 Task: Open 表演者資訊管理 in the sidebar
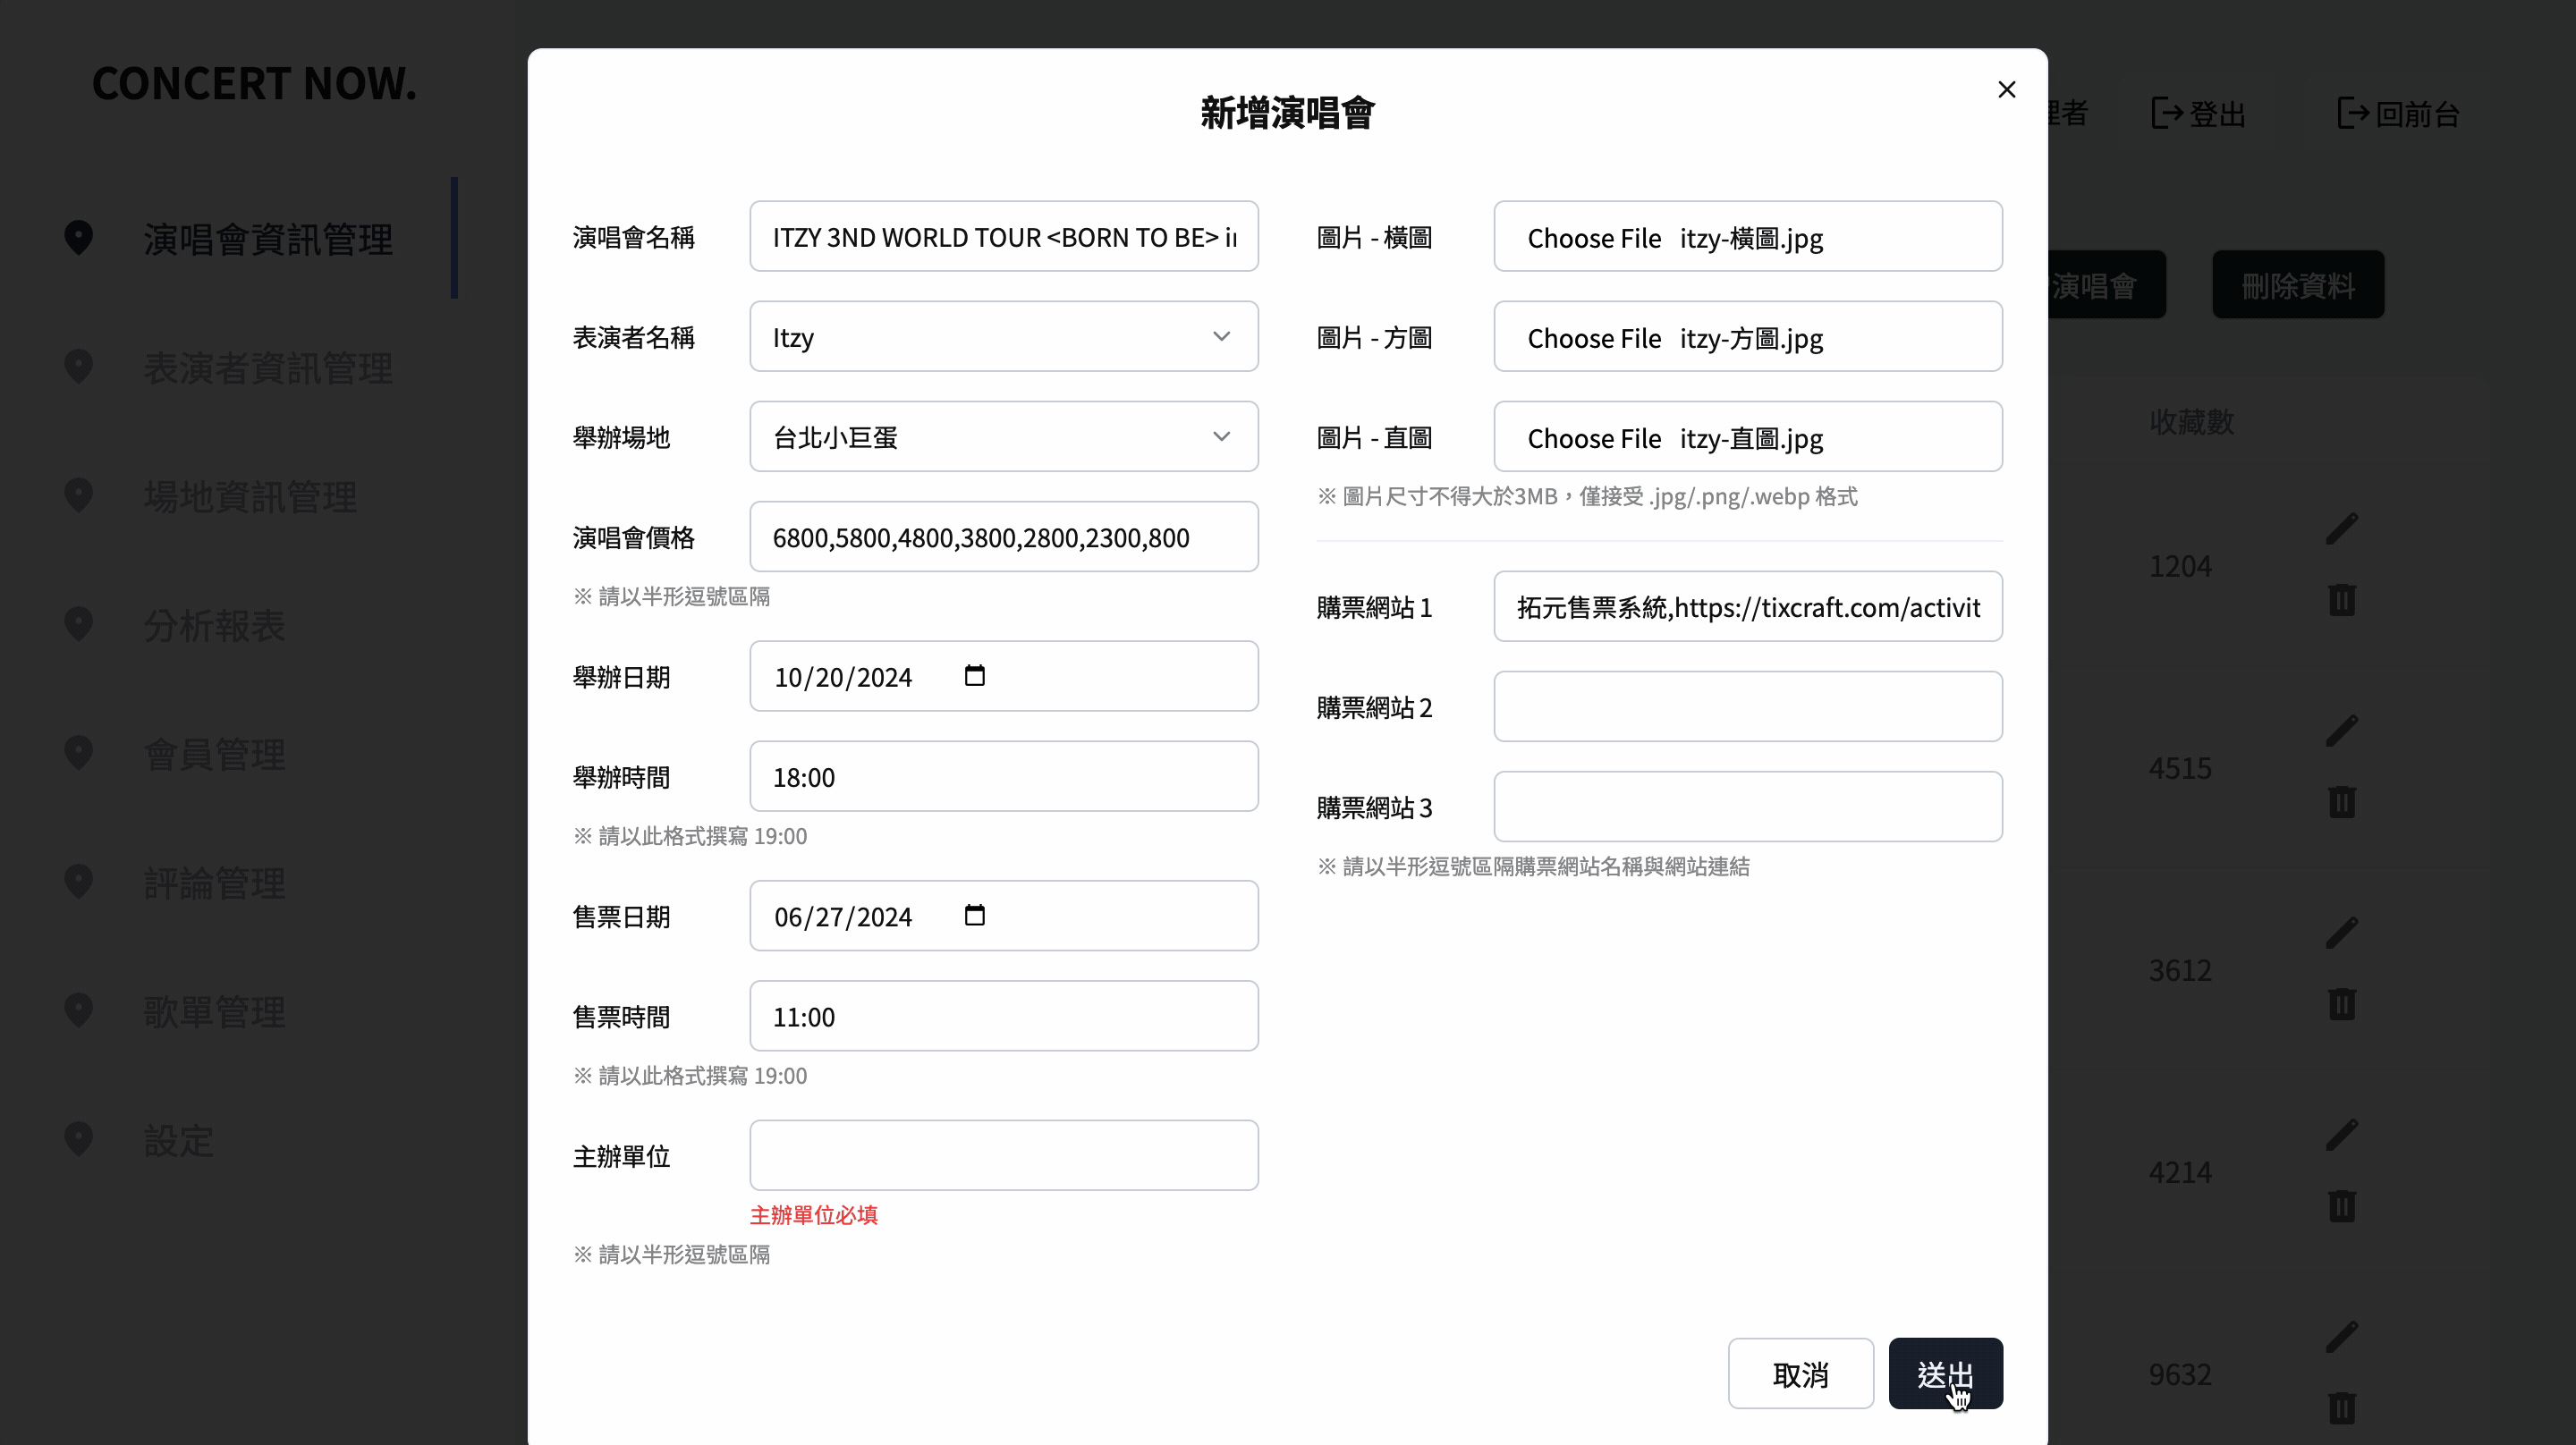[x=267, y=368]
